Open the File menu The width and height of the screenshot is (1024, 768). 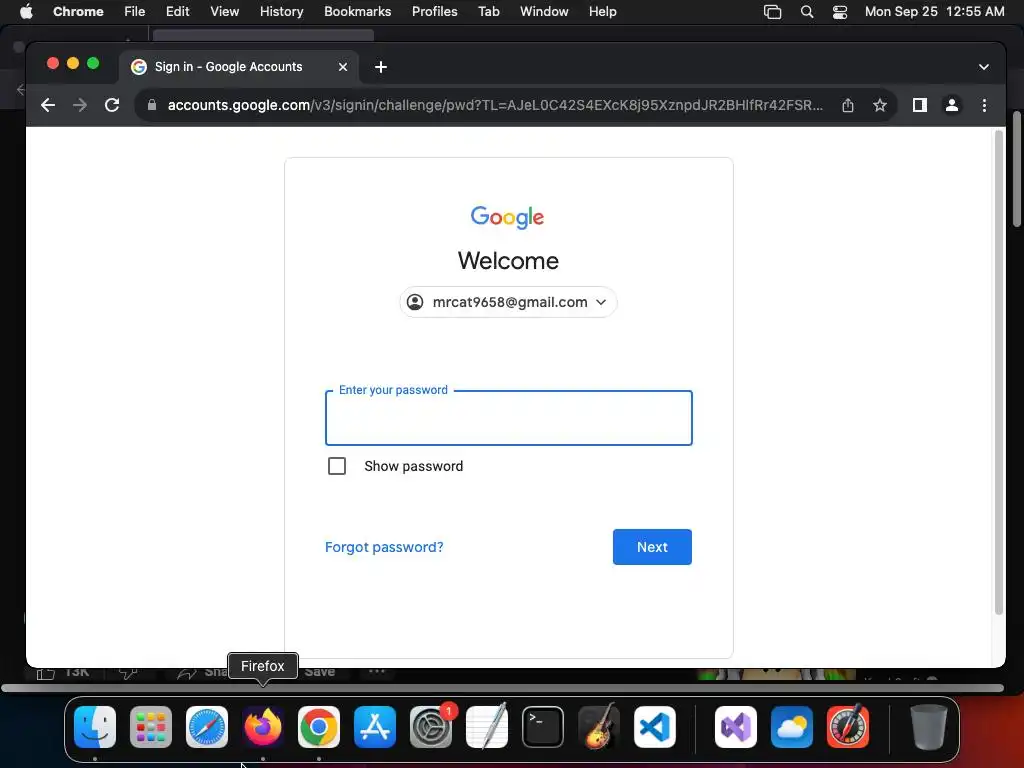coord(135,12)
